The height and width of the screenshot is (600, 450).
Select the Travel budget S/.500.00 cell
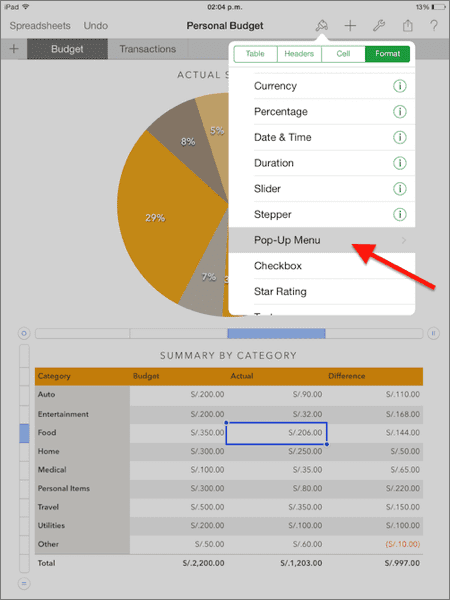click(x=178, y=507)
